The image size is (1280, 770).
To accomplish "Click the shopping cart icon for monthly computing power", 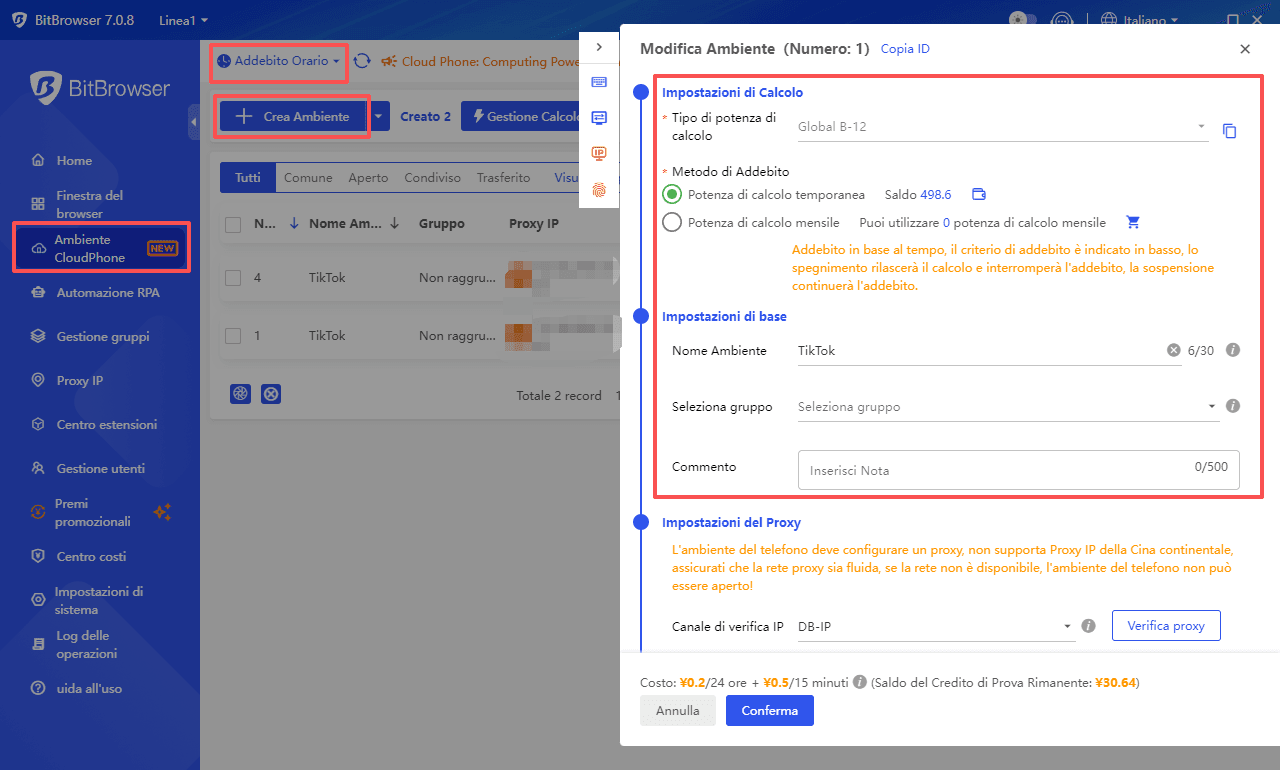I will point(1133,223).
